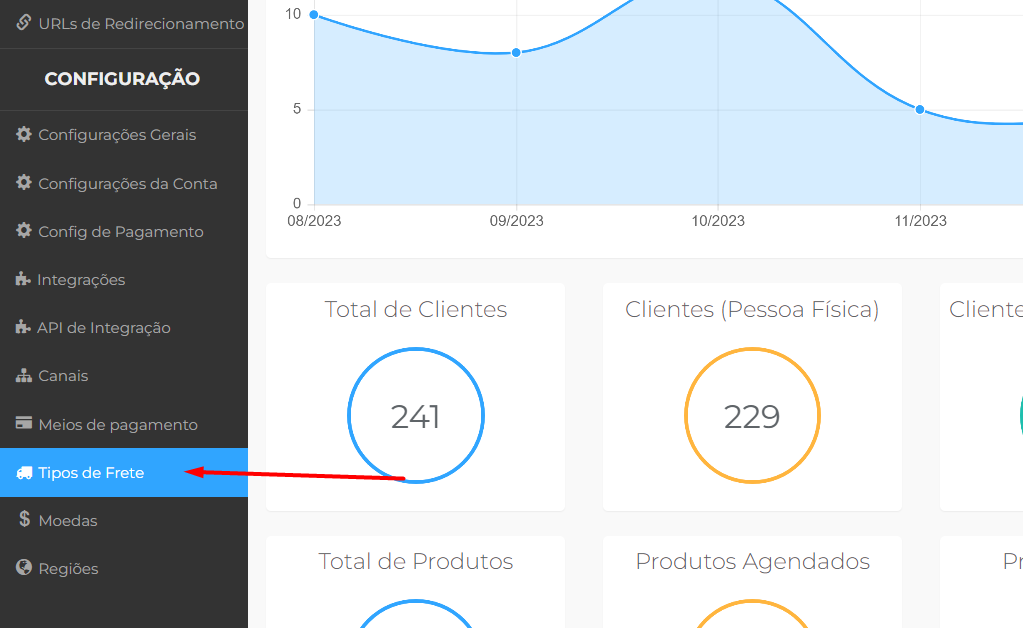Click the Total de Produtos card title

pyautogui.click(x=416, y=561)
